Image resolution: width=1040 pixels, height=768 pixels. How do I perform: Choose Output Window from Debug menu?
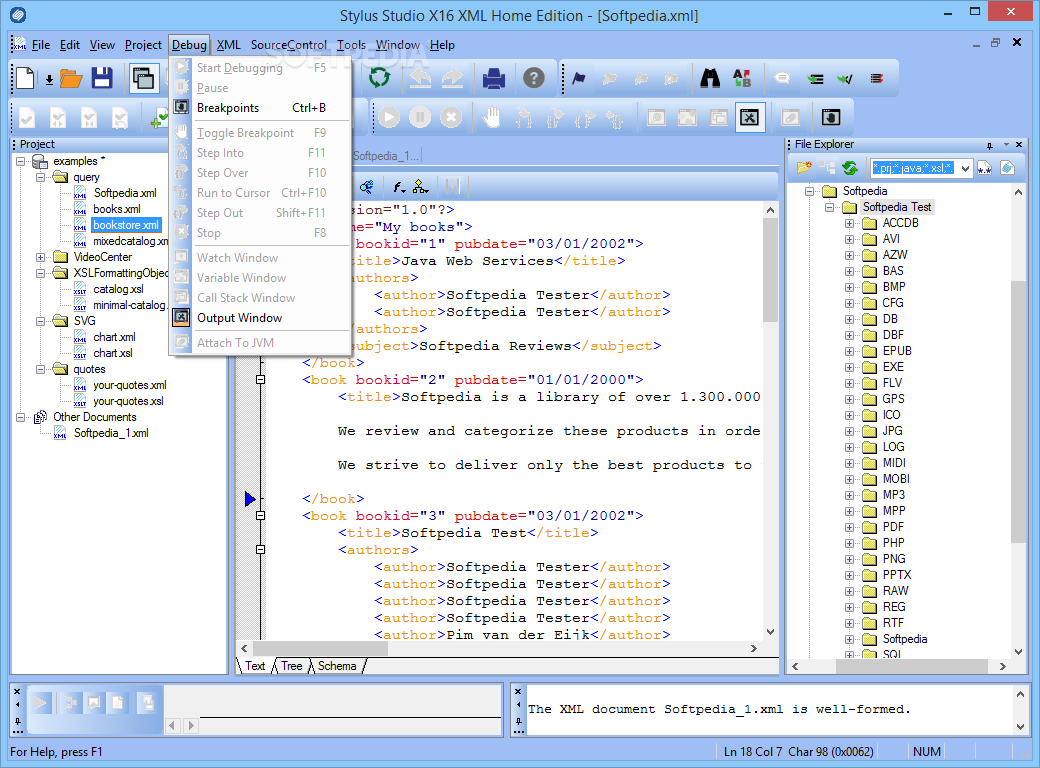(261, 318)
